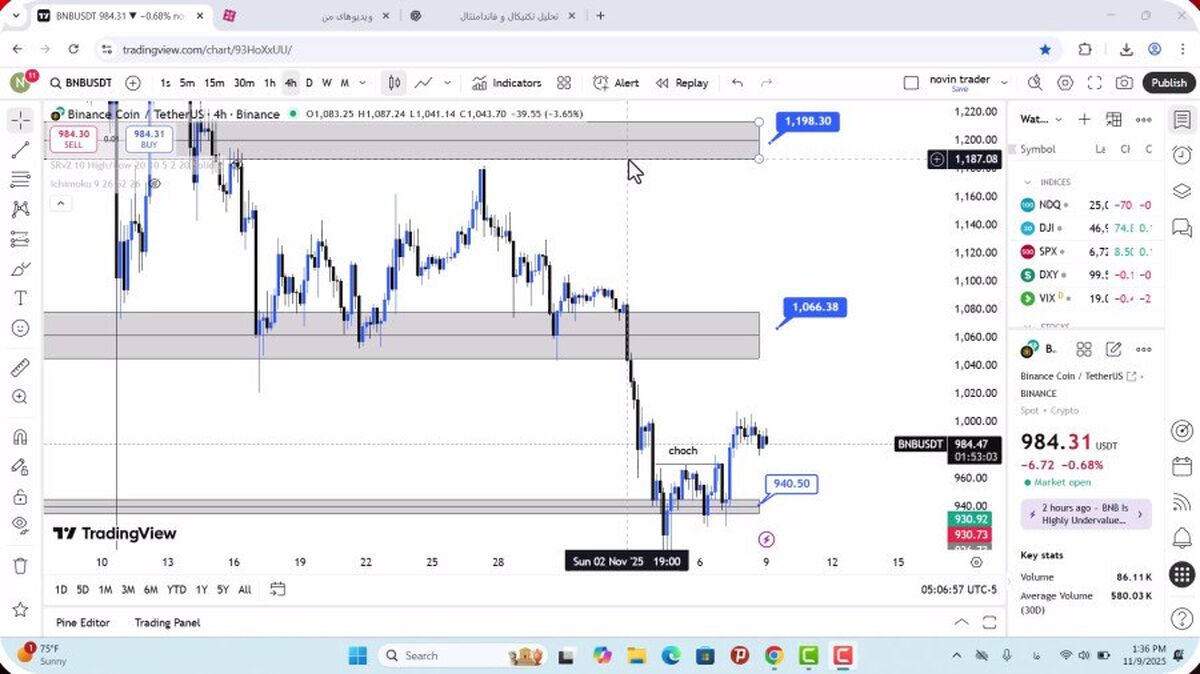This screenshot has height=674, width=1200.
Task: Click the redo arrow
Action: click(767, 83)
